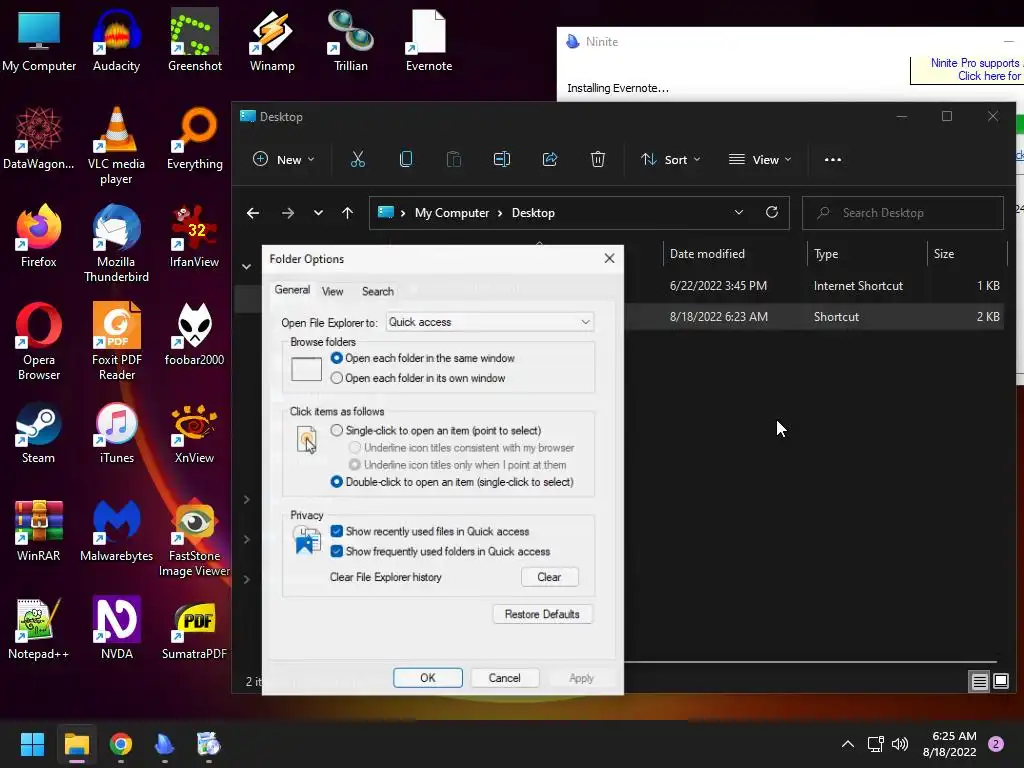1024x768 pixels.
Task: Open the Sort dropdown menu
Action: pos(671,159)
